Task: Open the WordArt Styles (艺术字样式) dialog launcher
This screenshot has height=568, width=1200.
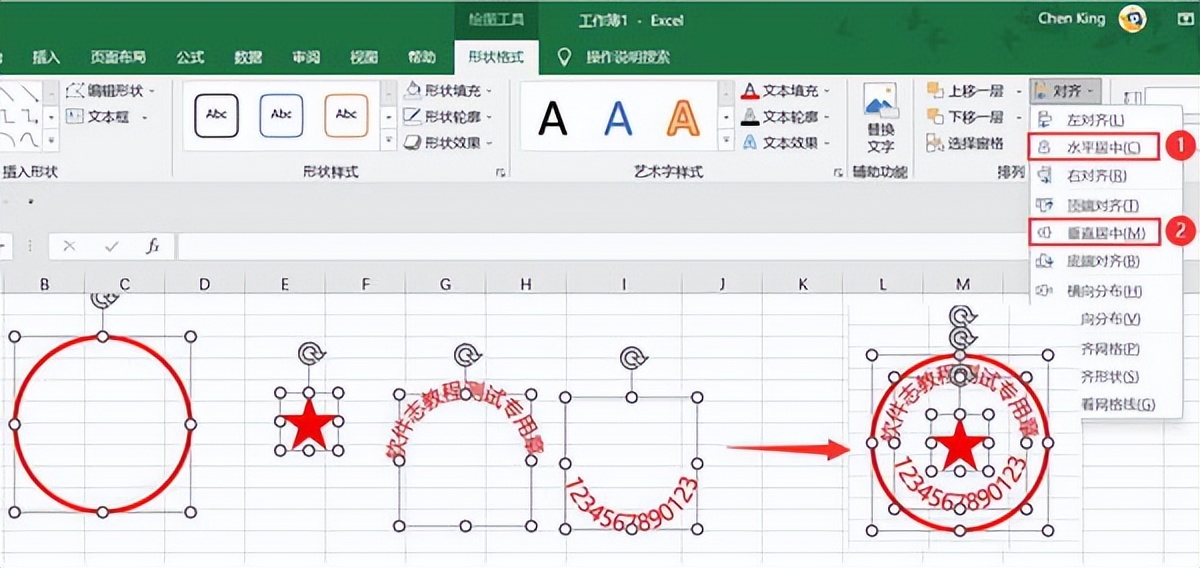Action: [x=837, y=173]
